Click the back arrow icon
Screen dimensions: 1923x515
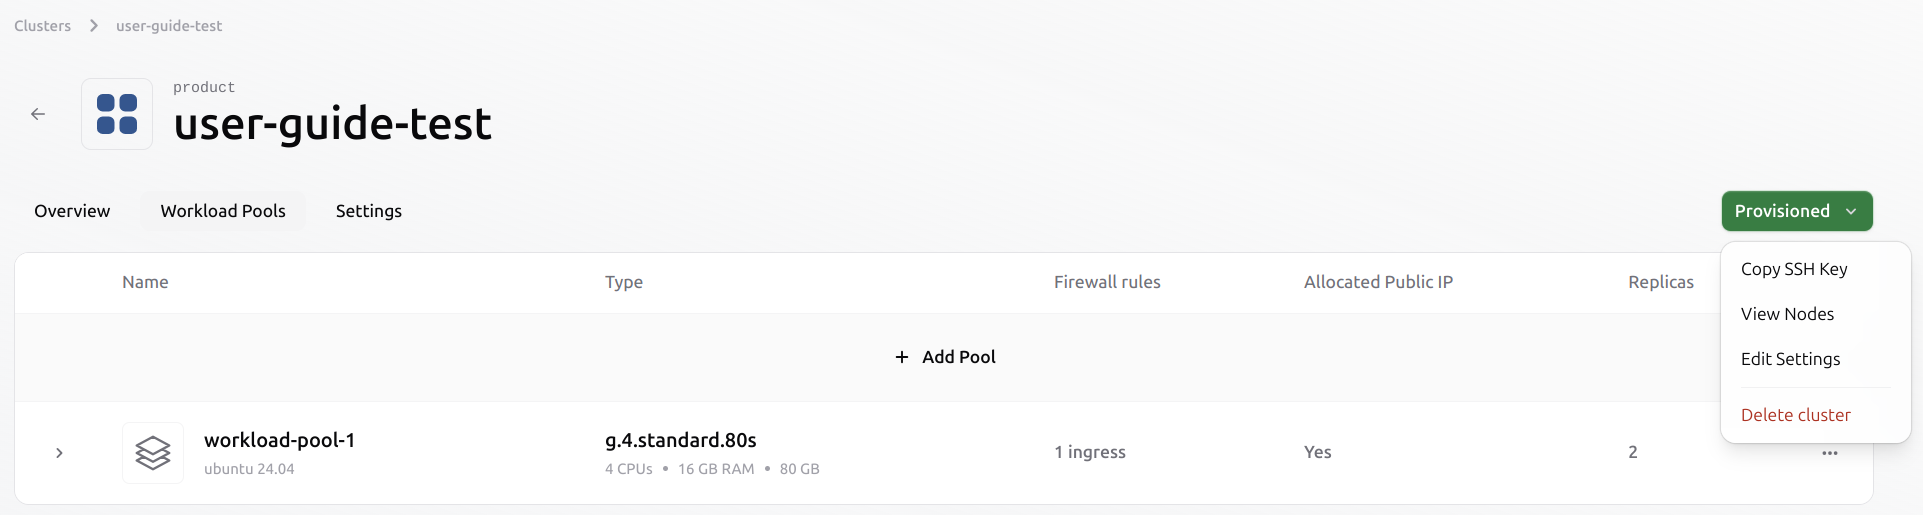38,114
